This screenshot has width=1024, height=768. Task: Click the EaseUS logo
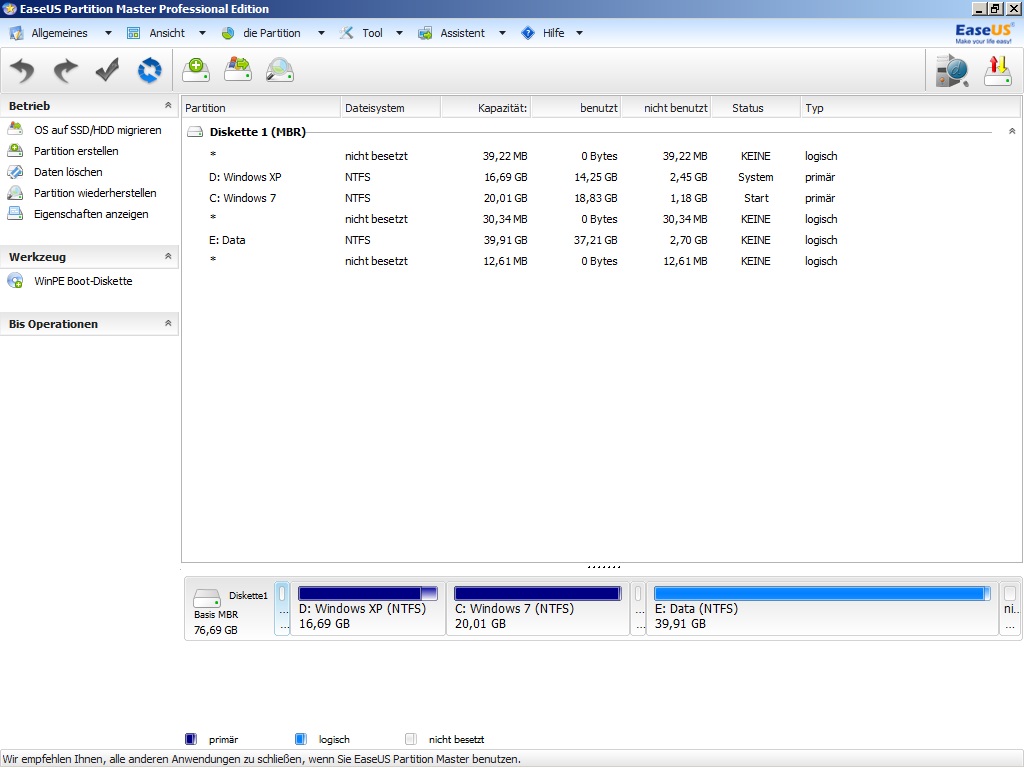point(984,33)
